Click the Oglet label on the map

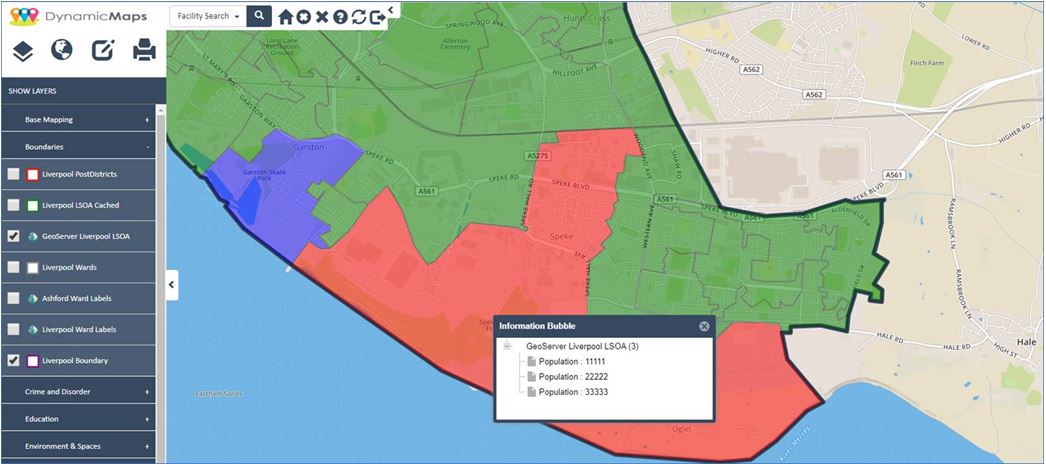click(682, 430)
